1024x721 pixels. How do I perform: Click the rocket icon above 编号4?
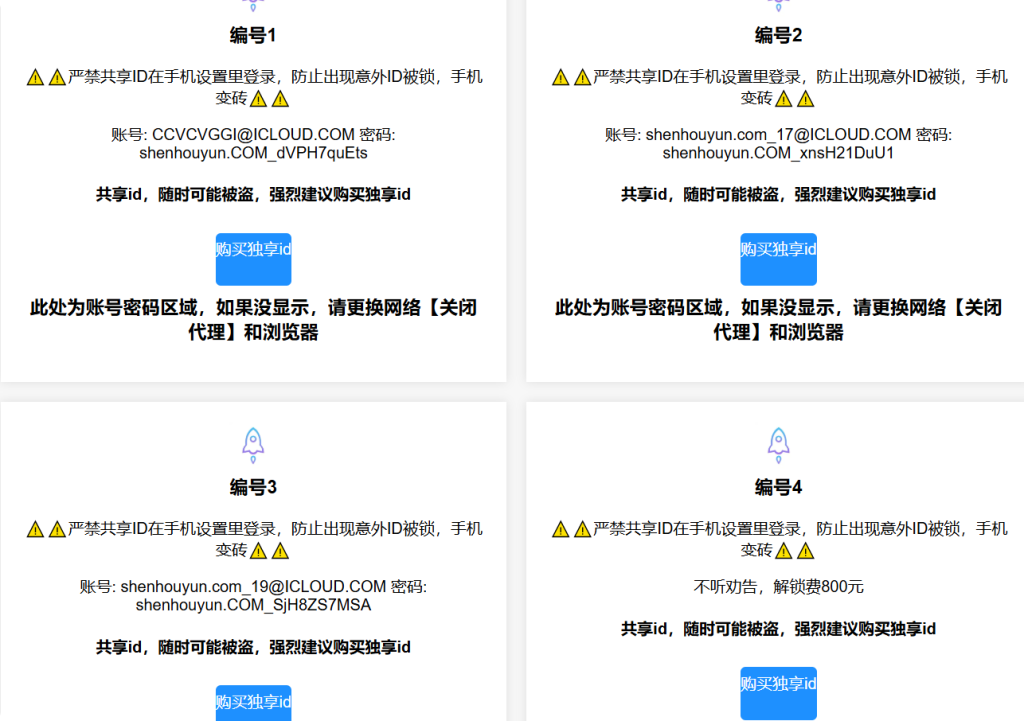[x=778, y=441]
